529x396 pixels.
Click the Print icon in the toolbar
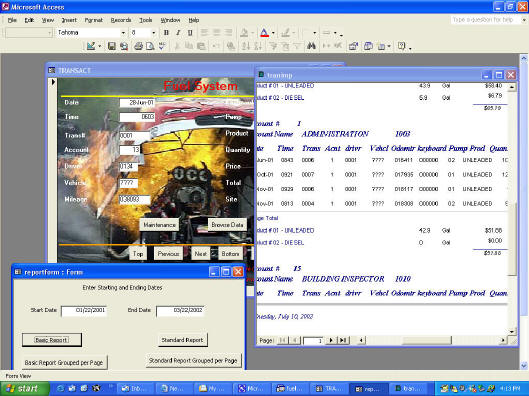tap(138, 46)
